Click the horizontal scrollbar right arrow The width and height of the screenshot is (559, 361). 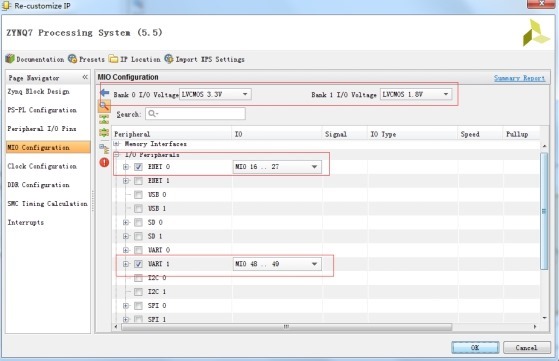535,326
